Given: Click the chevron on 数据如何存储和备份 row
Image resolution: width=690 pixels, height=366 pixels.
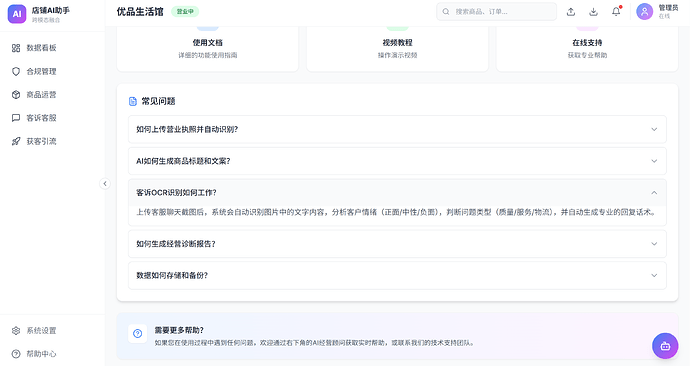Looking at the screenshot, I should point(654,275).
